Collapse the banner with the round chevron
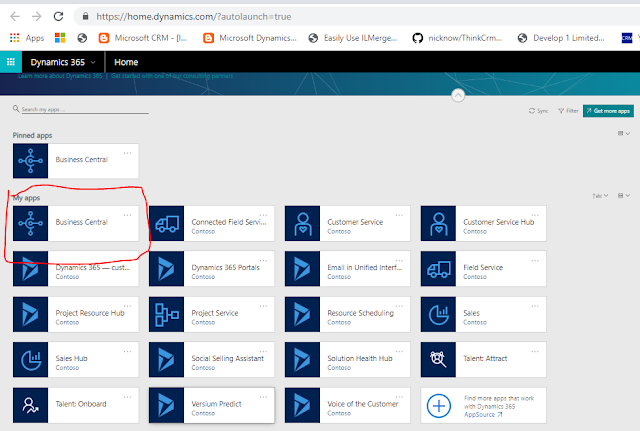Viewport: 640px width, 431px height. click(458, 96)
